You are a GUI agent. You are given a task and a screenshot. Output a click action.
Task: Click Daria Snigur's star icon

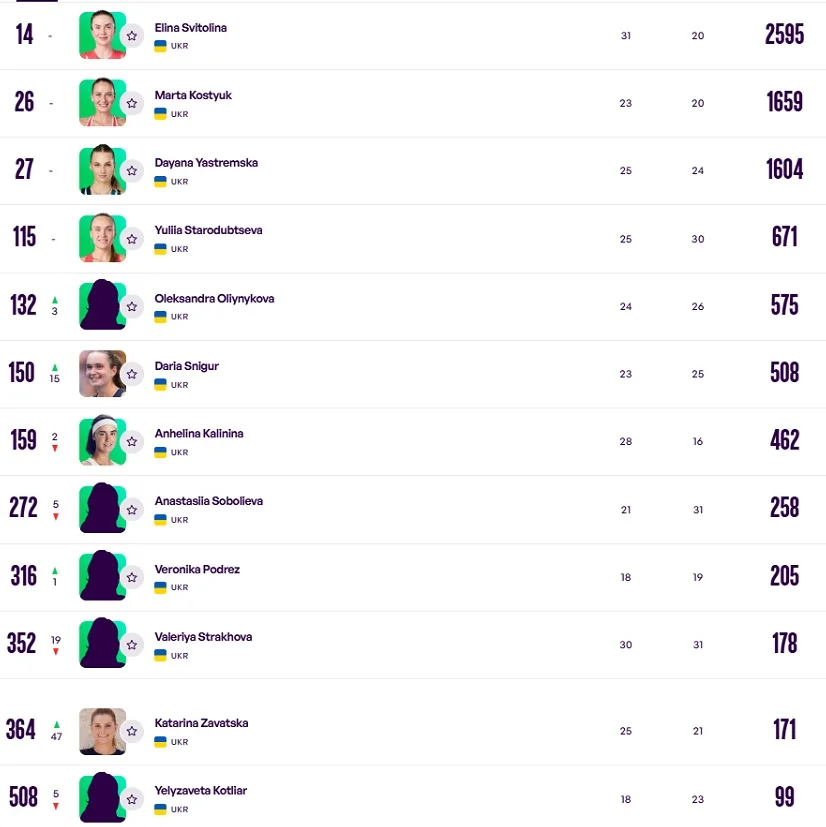coord(132,374)
